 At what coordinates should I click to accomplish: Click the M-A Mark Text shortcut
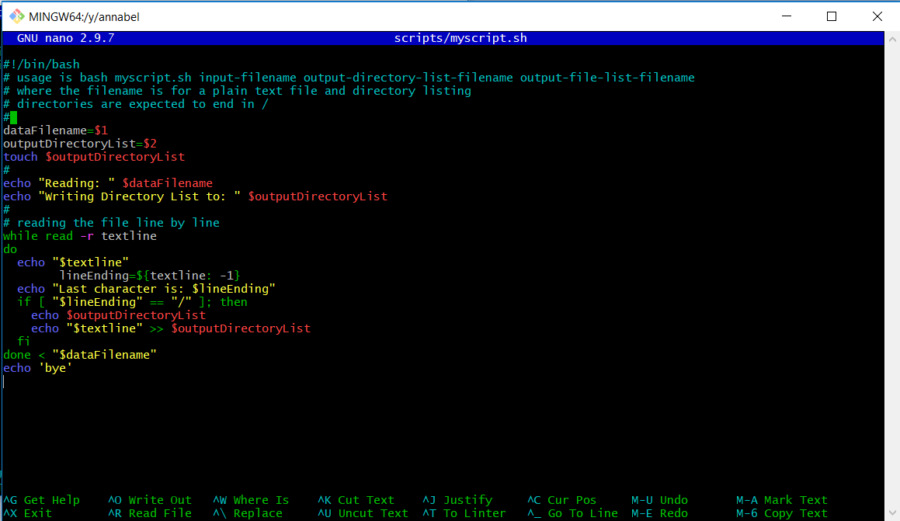[x=782, y=500]
